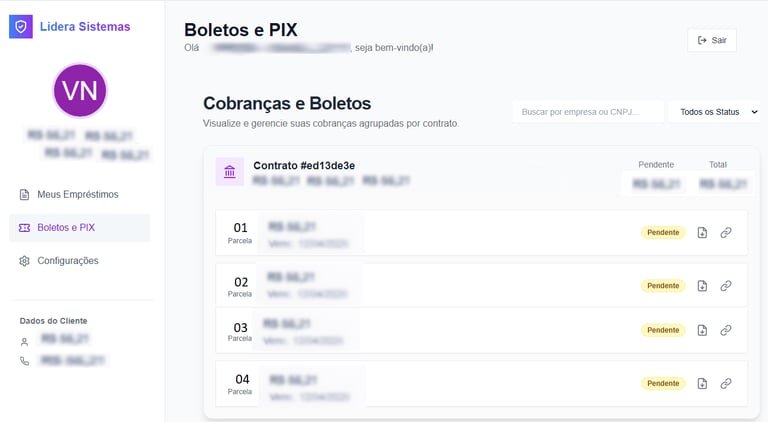768x422 pixels.
Task: Download boleto file for Parcela 03
Action: pyautogui.click(x=702, y=330)
